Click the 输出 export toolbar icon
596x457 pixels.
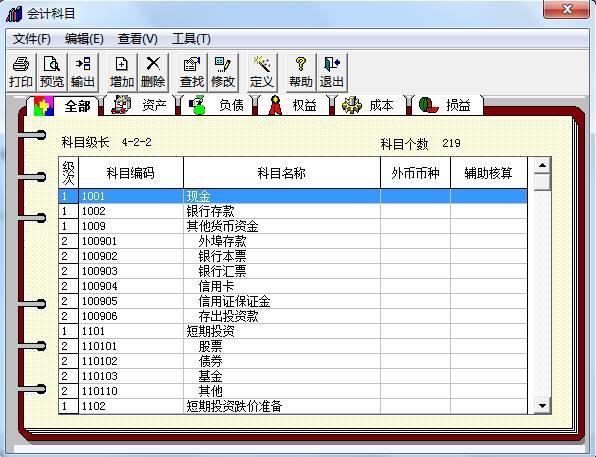pyautogui.click(x=83, y=72)
